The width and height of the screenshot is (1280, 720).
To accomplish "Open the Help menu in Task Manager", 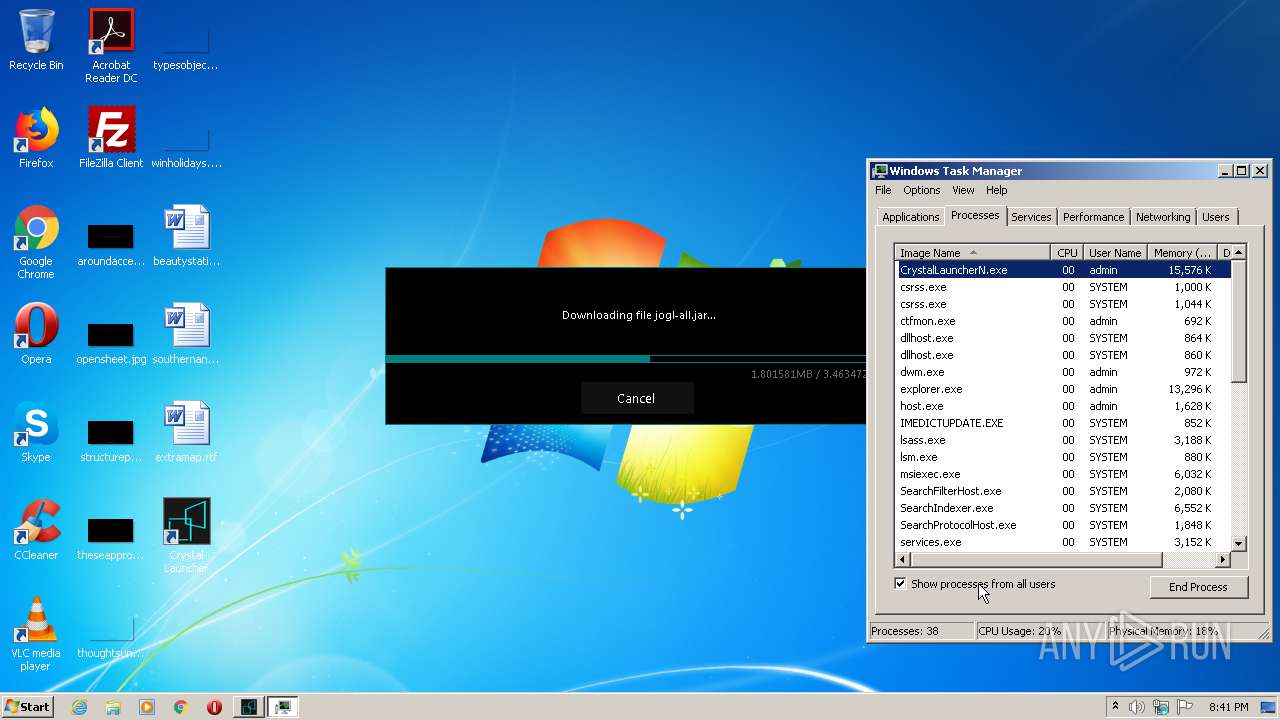I will pos(997,190).
